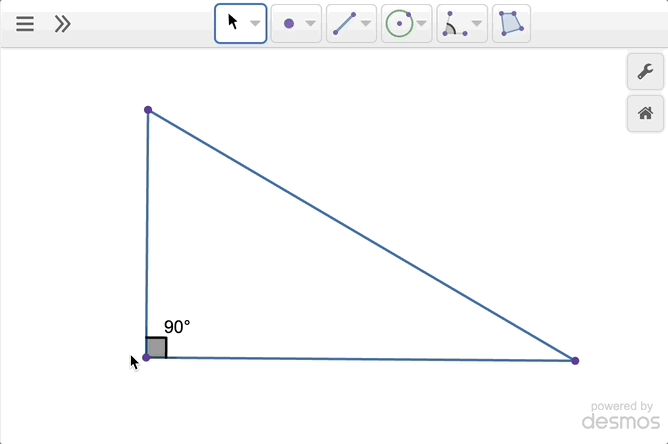Open the hamburger menu
668x444 pixels.
25,24
